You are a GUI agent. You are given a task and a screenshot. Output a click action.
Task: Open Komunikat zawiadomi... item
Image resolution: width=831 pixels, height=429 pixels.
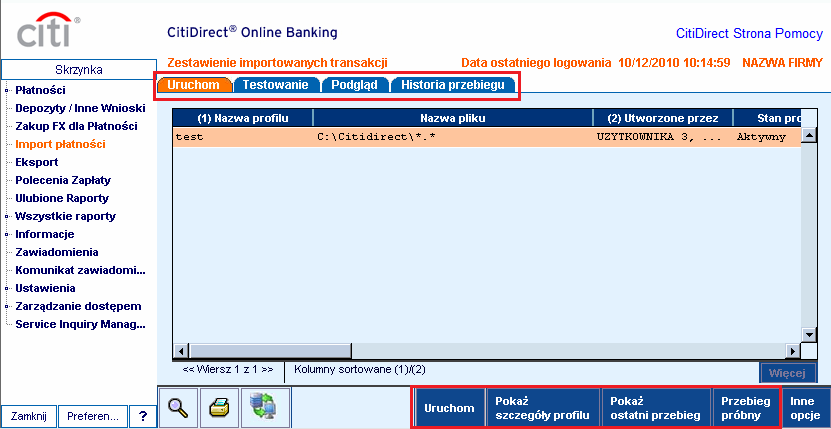pyautogui.click(x=80, y=270)
